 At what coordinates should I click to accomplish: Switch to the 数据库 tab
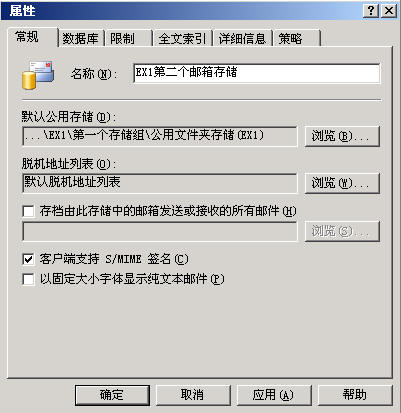pos(80,39)
